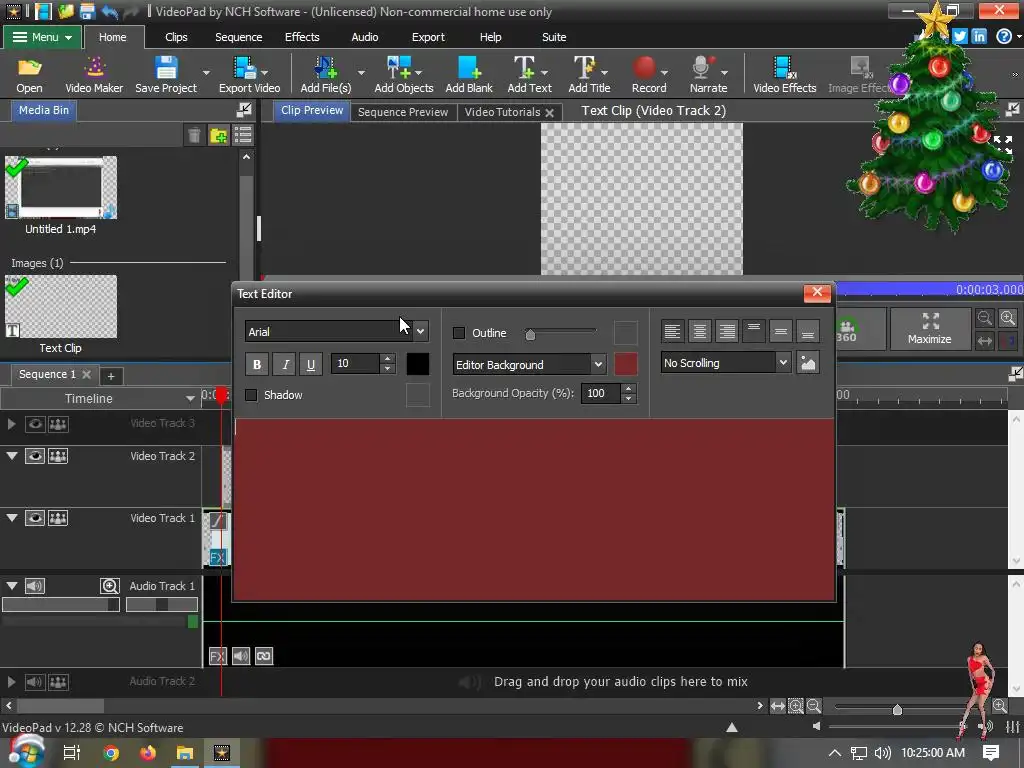Hide Video Track 3 with its eye icon
Viewport: 1024px width, 768px height.
point(35,424)
